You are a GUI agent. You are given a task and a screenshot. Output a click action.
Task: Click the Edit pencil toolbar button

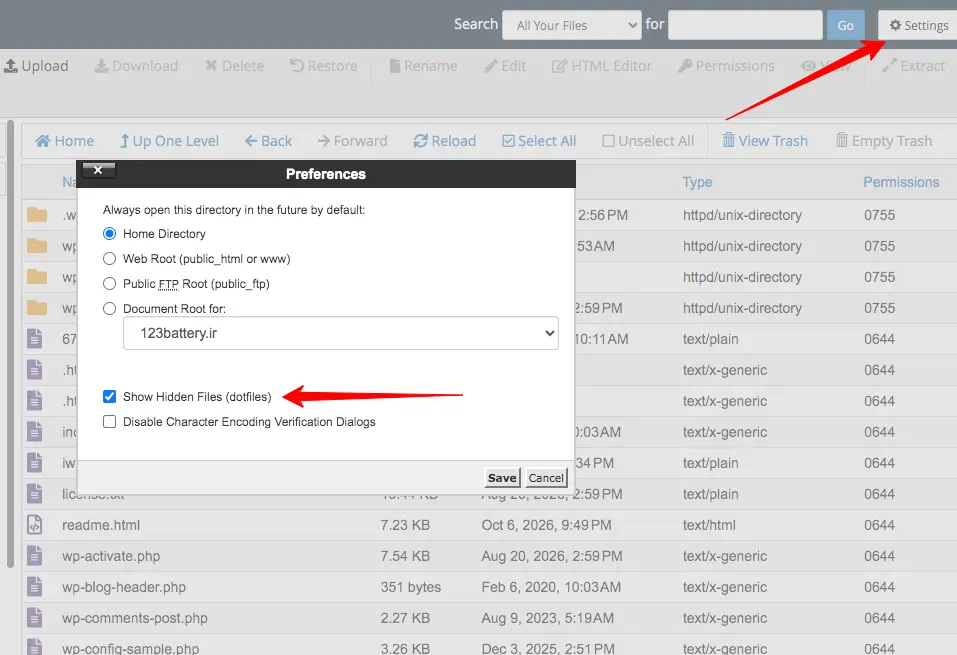tap(505, 66)
